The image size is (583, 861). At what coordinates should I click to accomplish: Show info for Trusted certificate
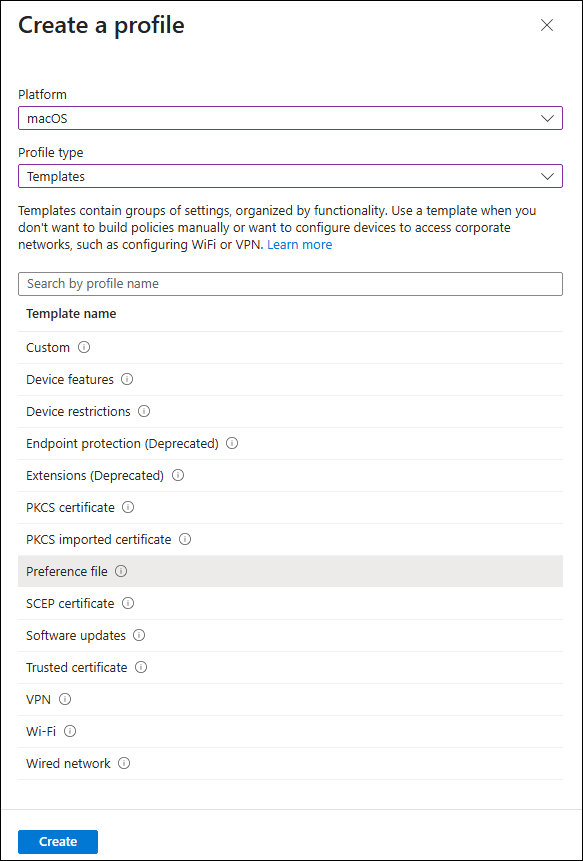point(141,667)
